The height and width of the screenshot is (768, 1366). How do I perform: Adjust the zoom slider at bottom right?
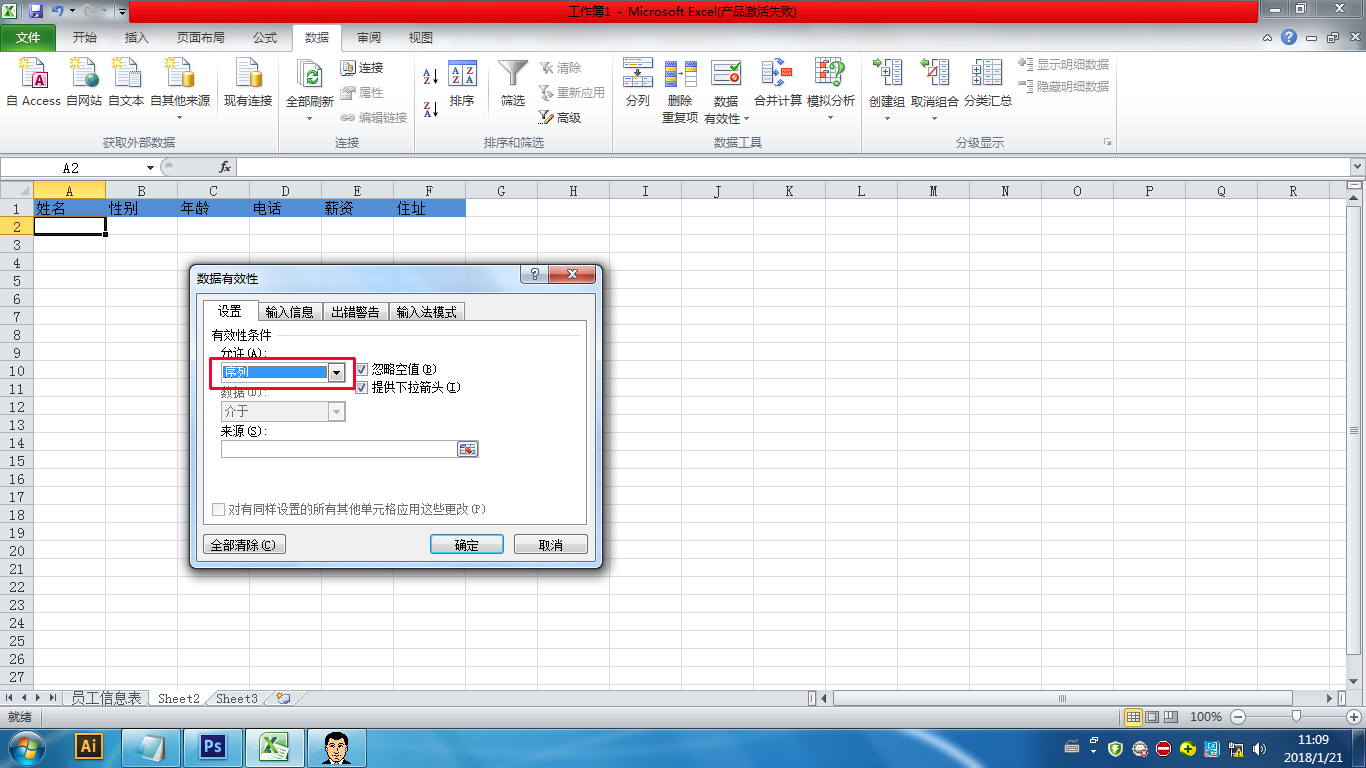click(1297, 717)
